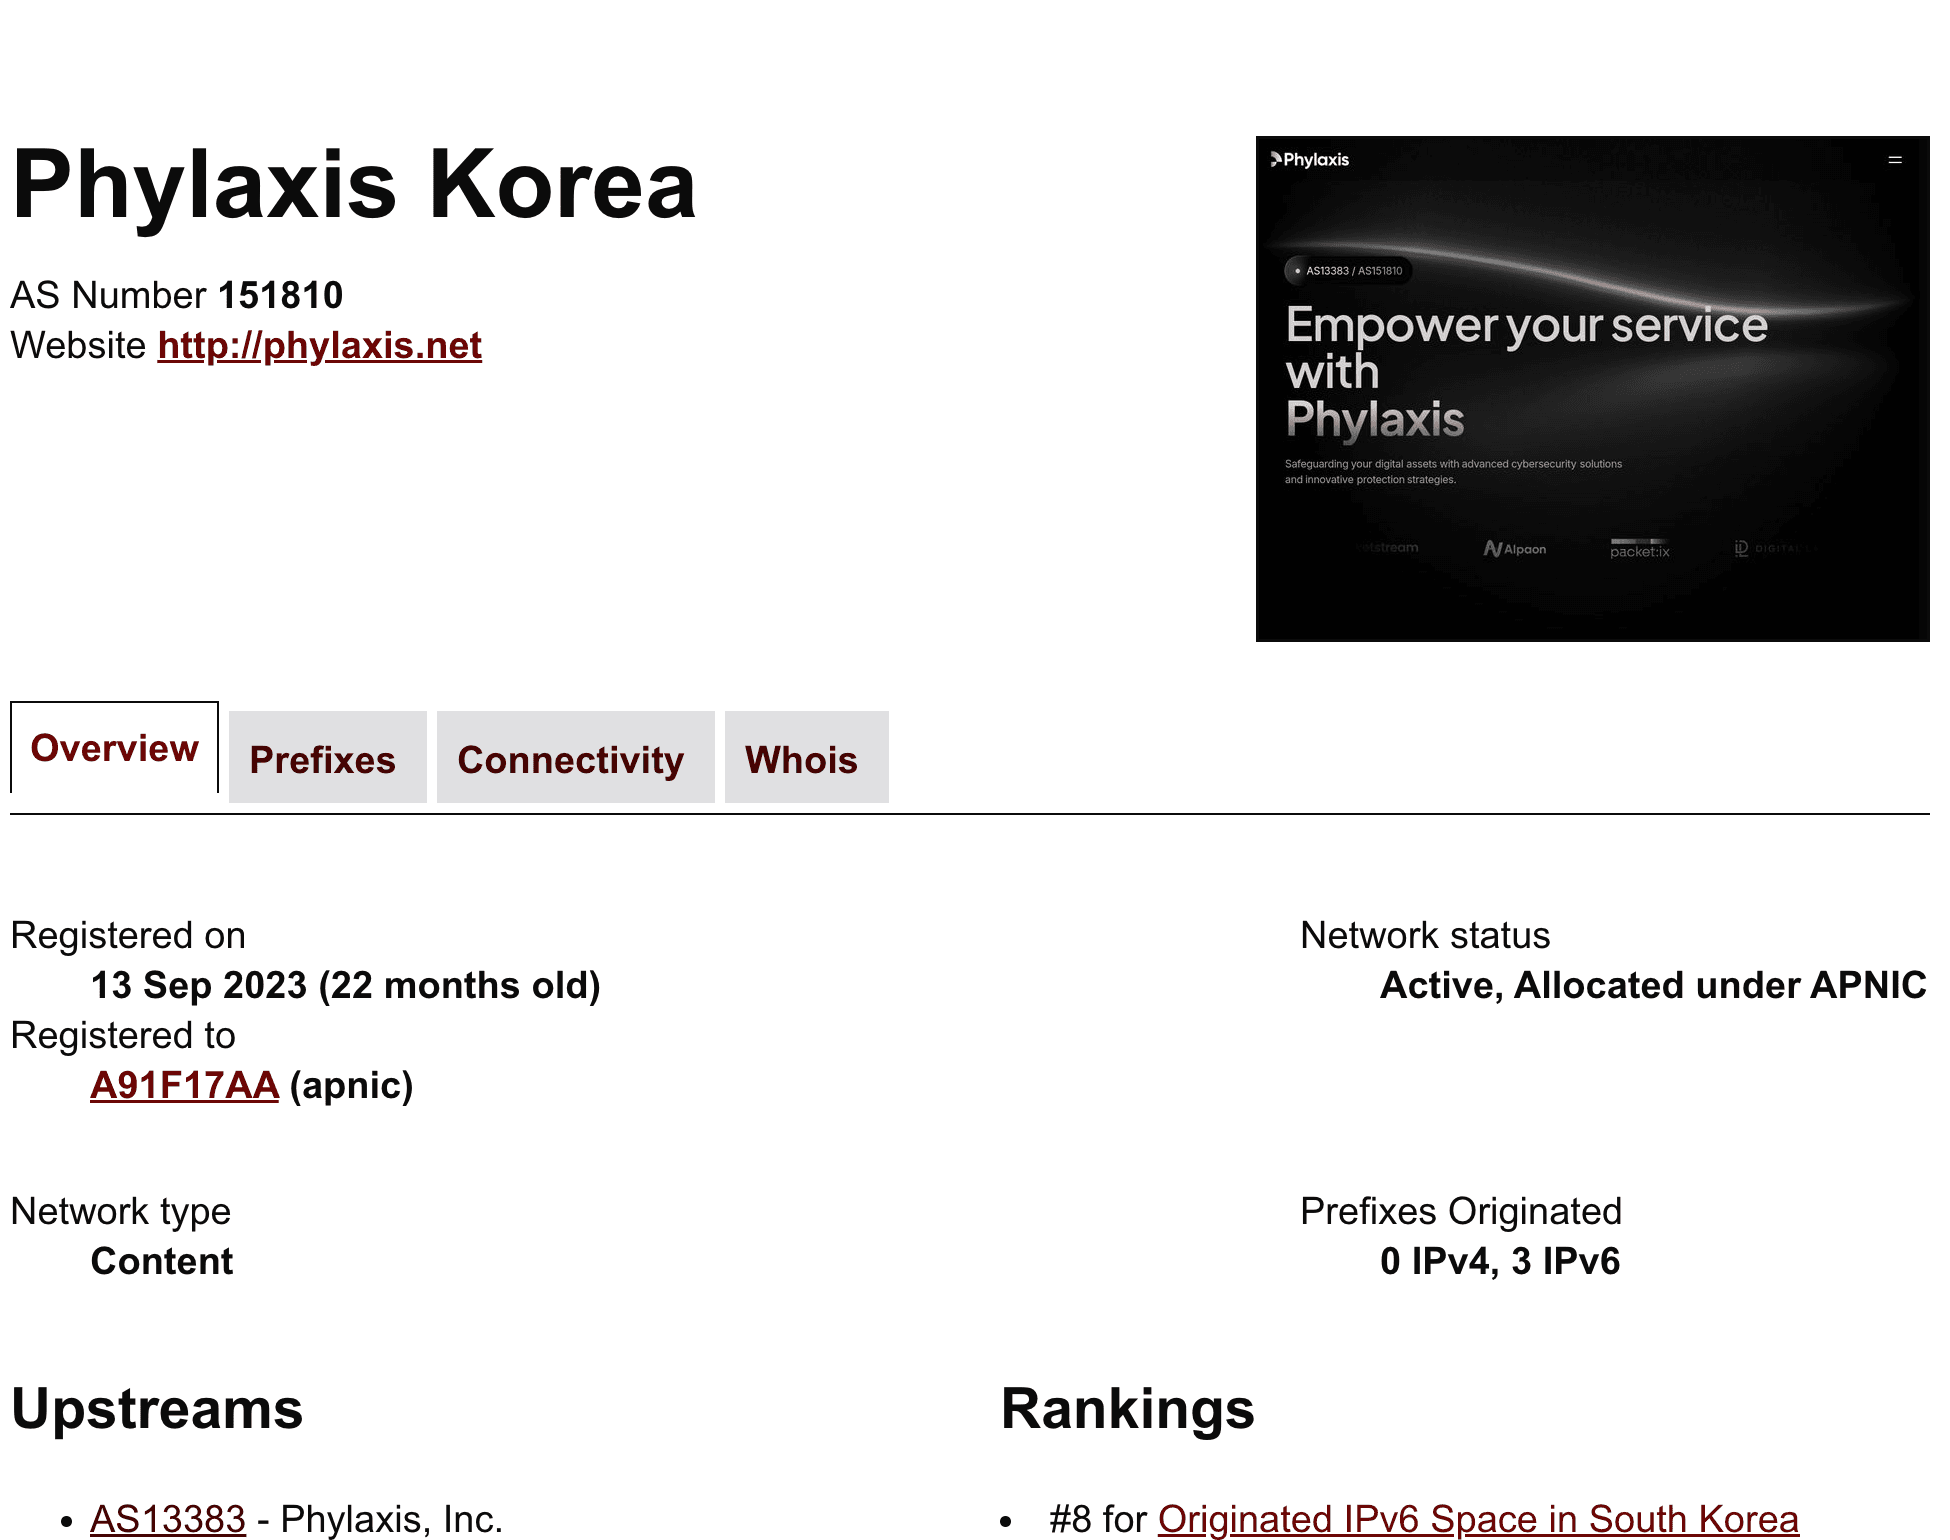Image resolution: width=1950 pixels, height=1540 pixels.
Task: Open the A91F17AA registrant link
Action: 184,1086
